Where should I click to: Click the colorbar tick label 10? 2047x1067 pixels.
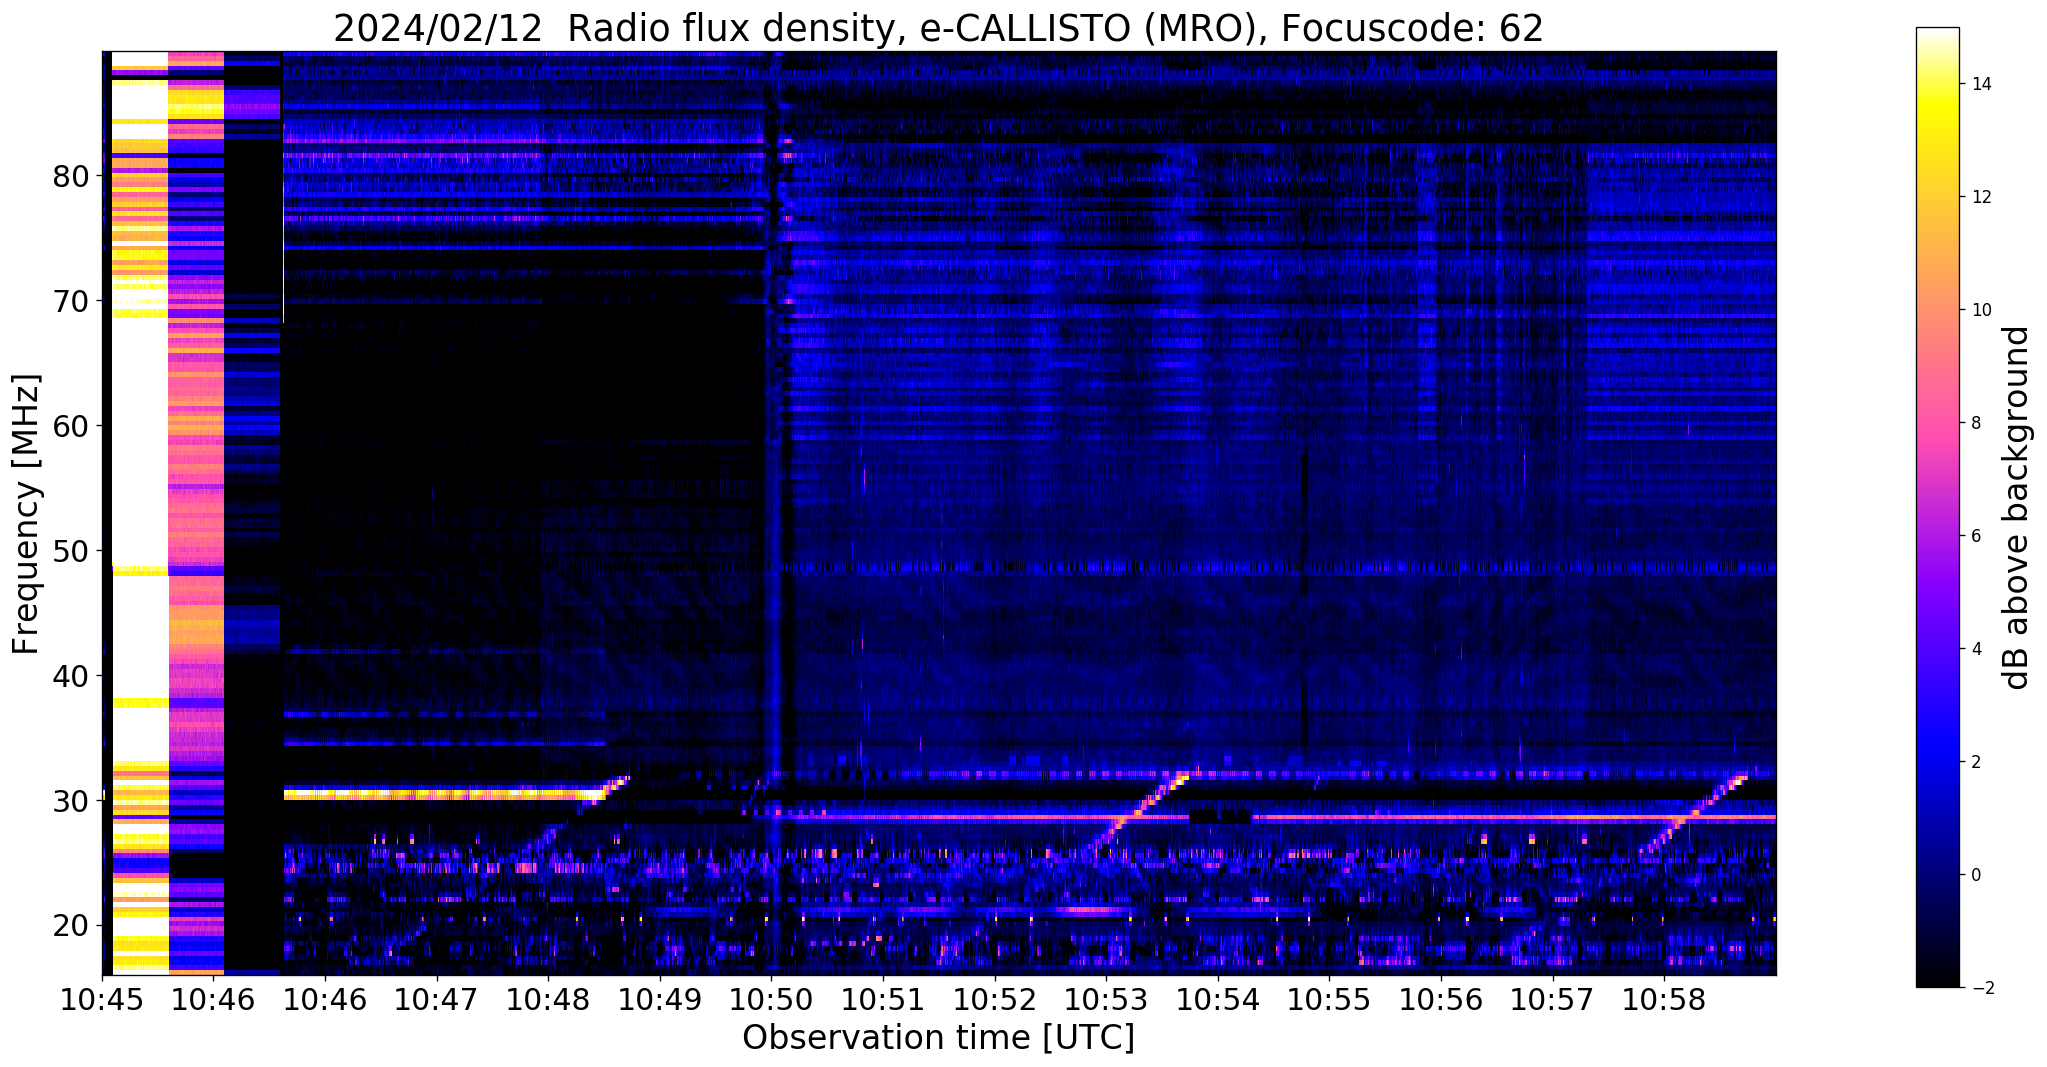point(1979,310)
